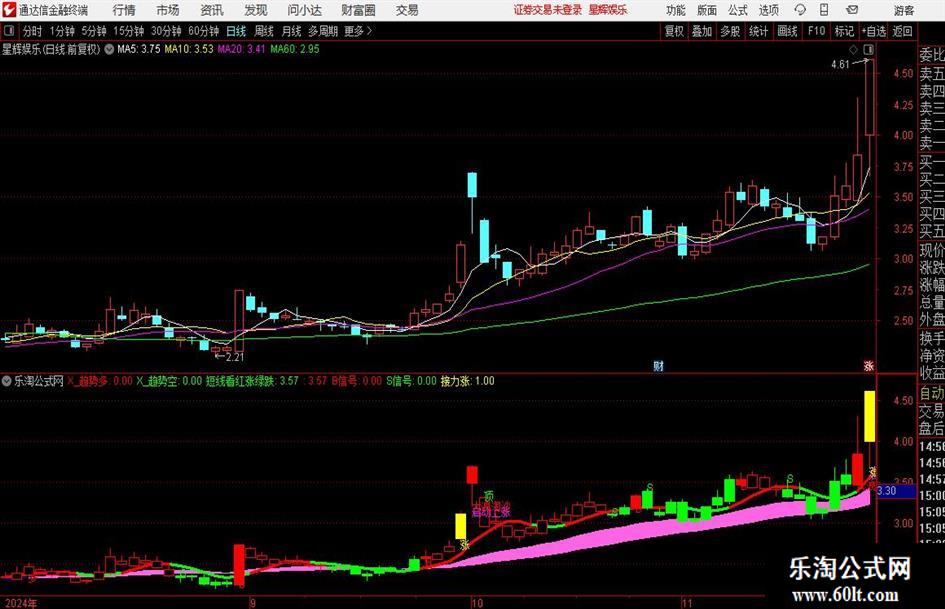The width and height of the screenshot is (945, 609).
Task: Open the customer service headset icon
Action: [x=800, y=10]
